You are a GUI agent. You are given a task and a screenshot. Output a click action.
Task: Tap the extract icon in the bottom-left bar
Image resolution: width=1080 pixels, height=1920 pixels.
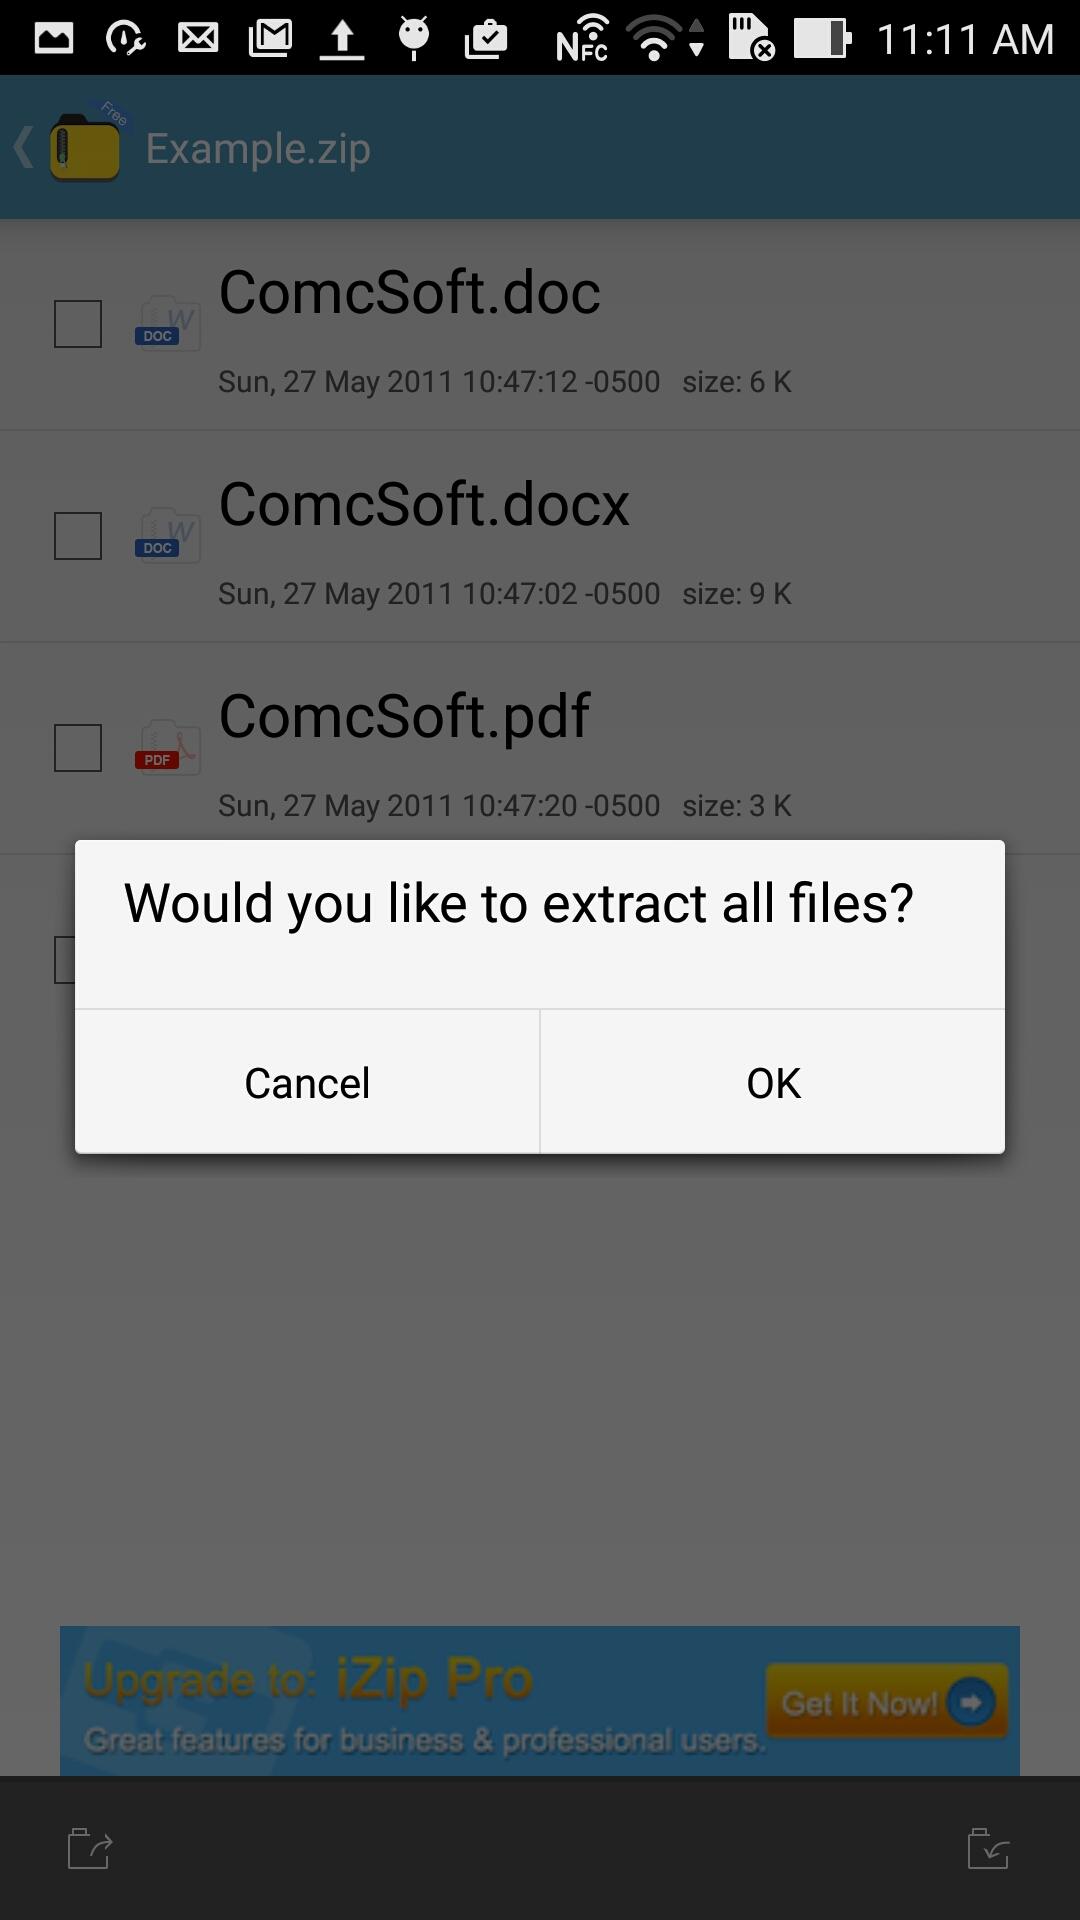tap(90, 1848)
